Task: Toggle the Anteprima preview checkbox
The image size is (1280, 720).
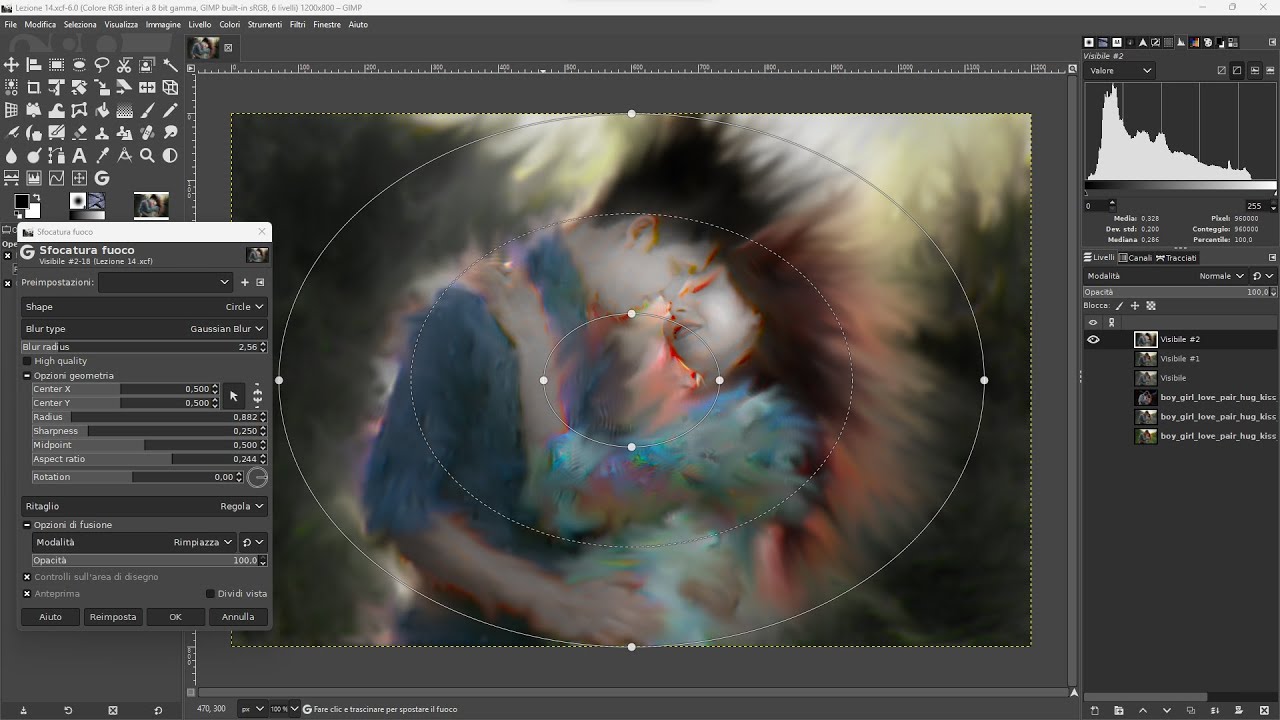Action: pos(27,594)
